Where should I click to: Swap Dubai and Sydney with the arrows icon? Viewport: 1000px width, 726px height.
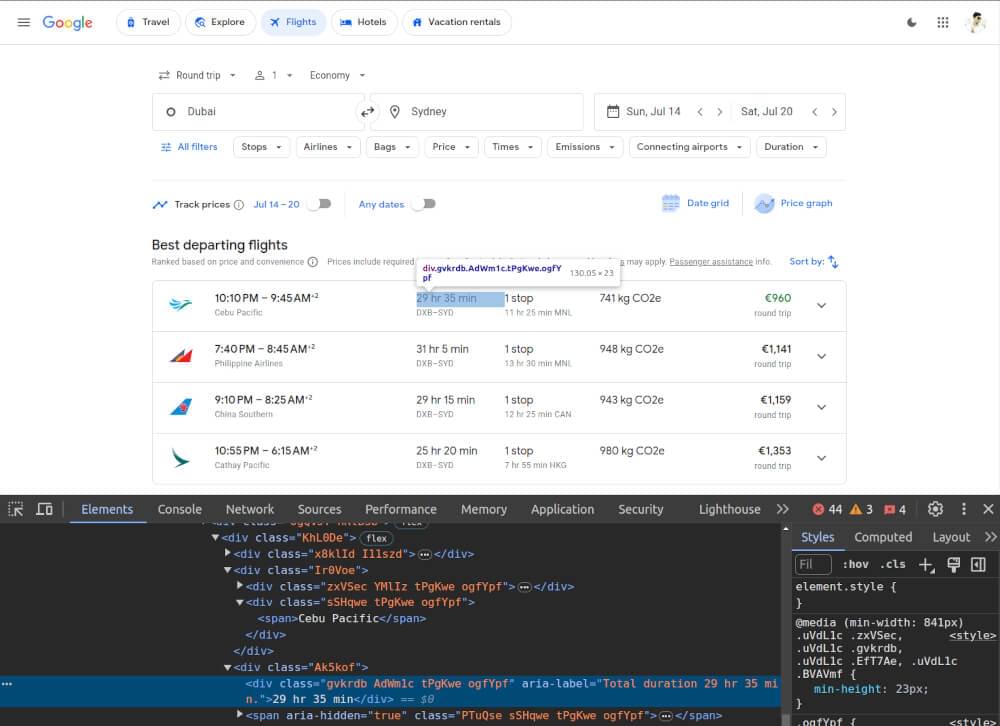click(368, 111)
